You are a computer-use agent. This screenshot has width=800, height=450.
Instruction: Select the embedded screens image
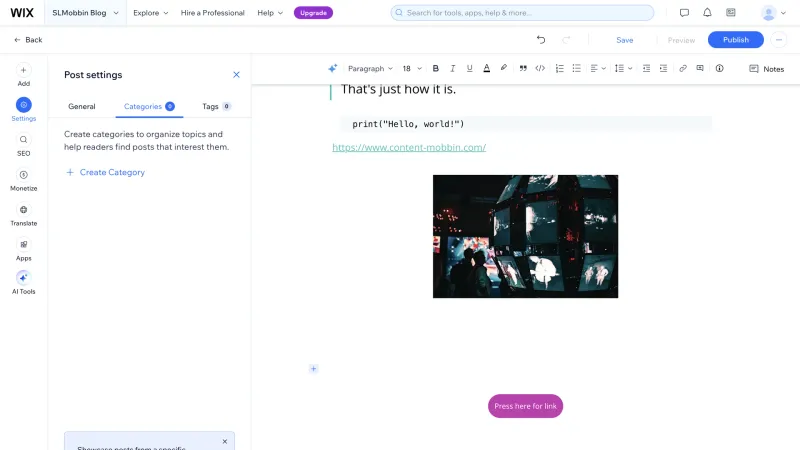[x=525, y=236]
